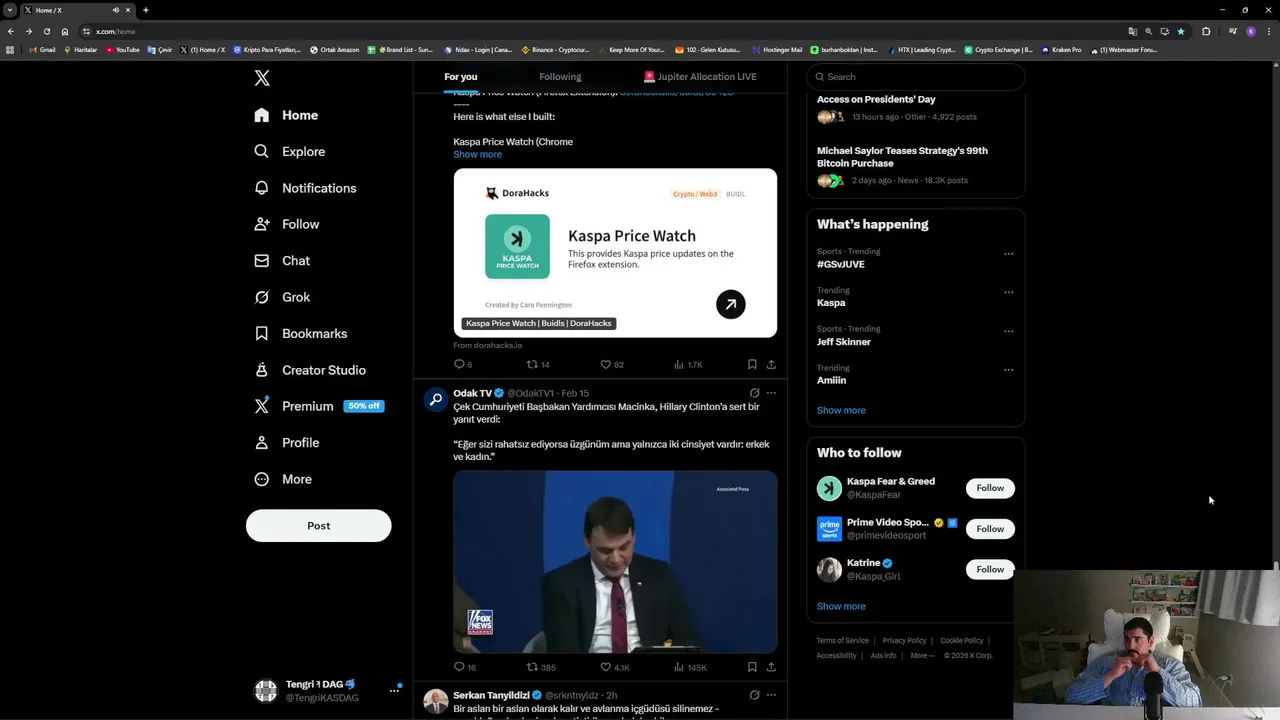Like the Kaspa Price Watch tweet
This screenshot has height=720, width=1280.
[x=611, y=365]
